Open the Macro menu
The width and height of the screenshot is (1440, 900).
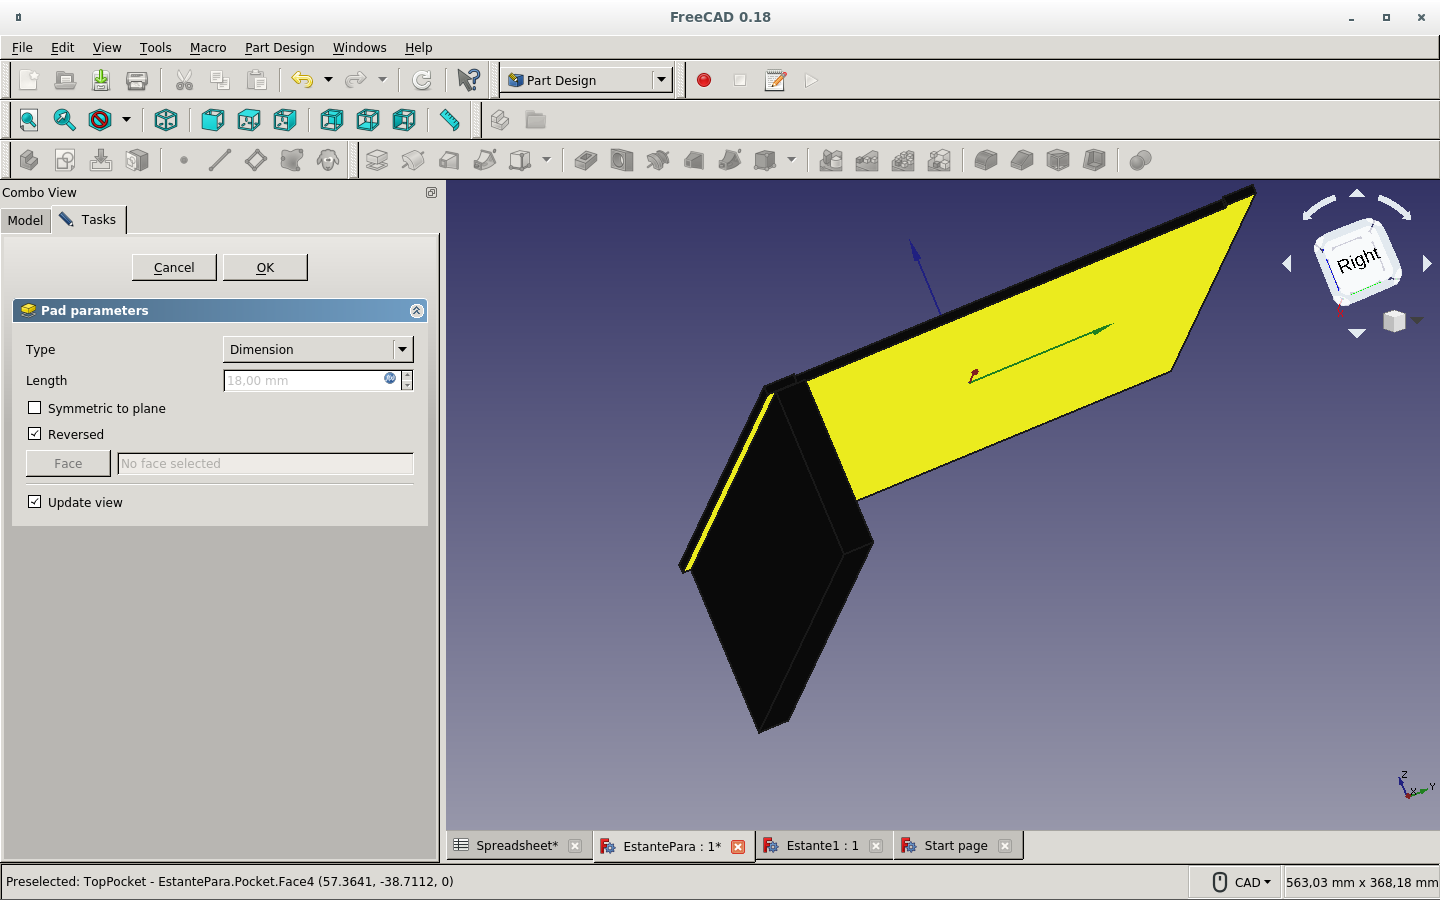(208, 47)
